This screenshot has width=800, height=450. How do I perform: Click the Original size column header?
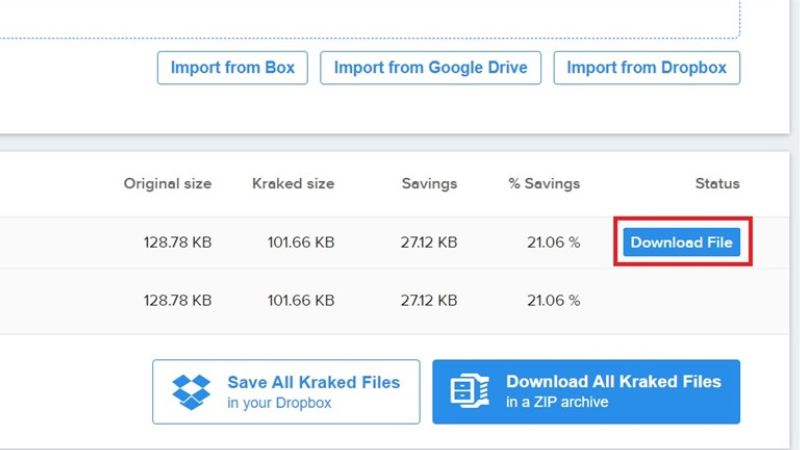click(167, 184)
